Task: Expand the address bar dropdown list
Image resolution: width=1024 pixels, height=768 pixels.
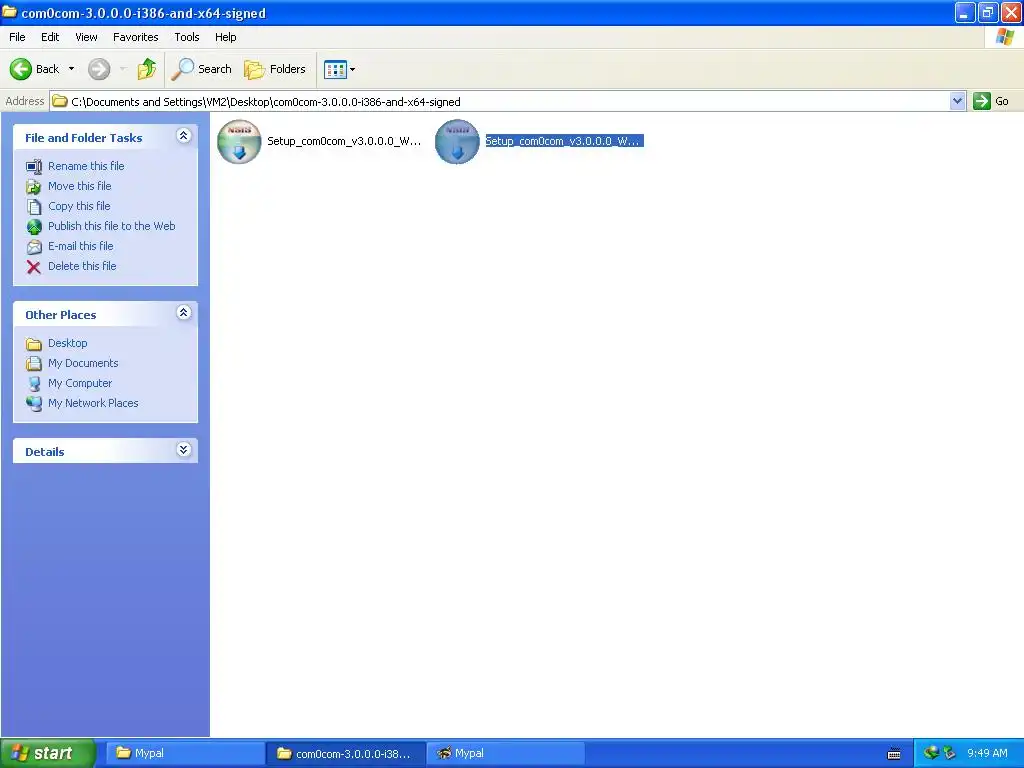Action: [957, 101]
